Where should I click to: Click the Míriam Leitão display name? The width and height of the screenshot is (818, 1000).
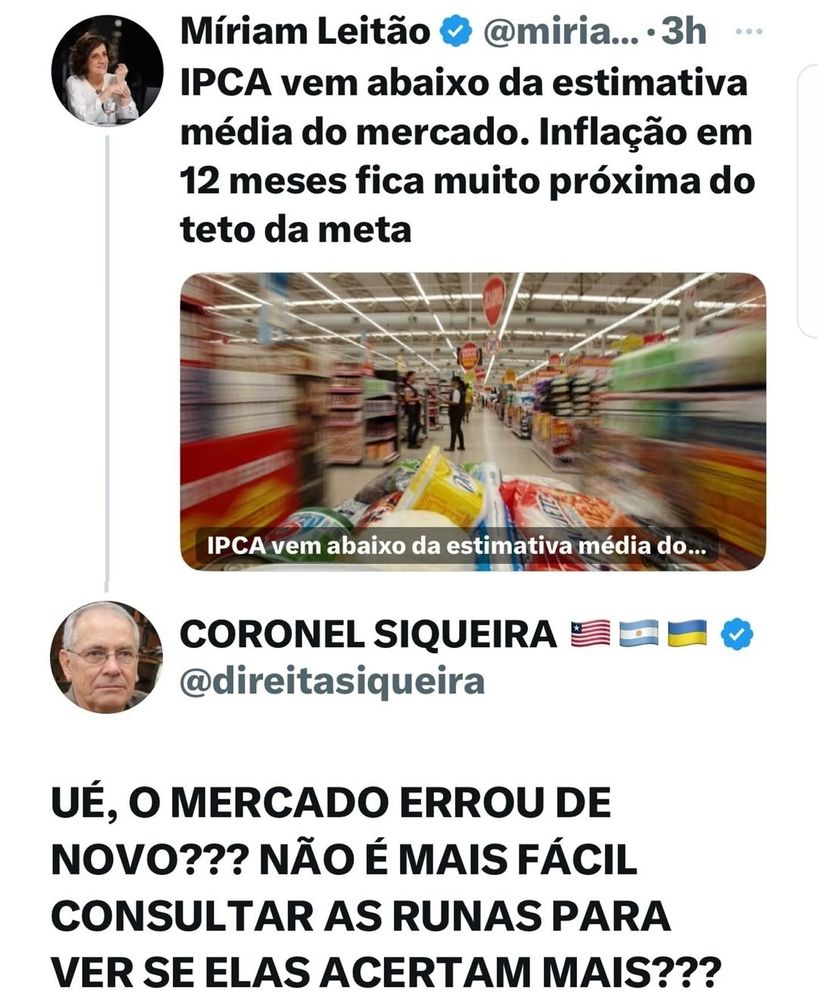click(305, 32)
